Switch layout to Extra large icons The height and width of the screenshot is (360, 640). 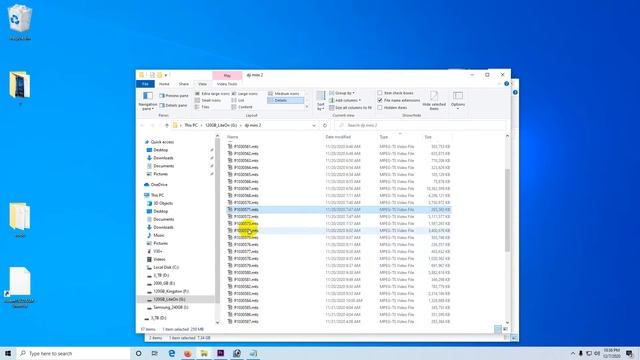click(x=212, y=93)
